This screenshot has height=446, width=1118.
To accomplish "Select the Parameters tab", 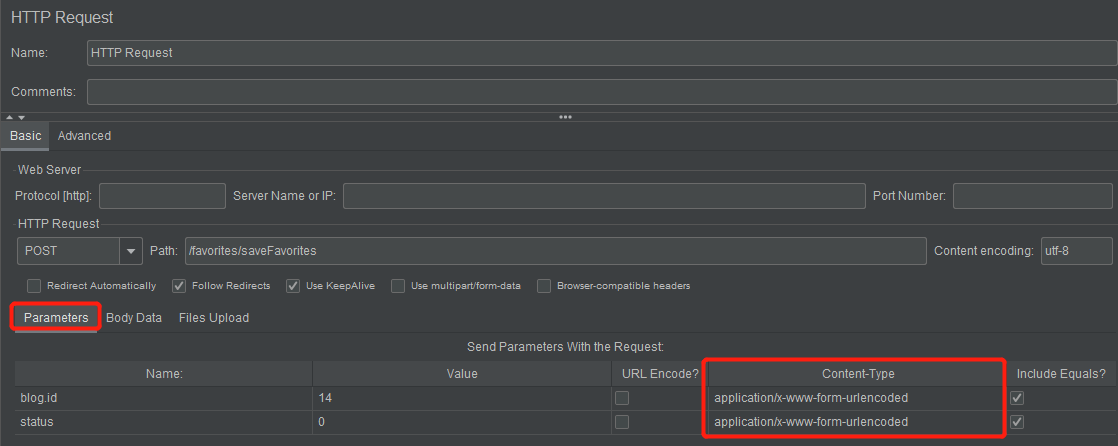I will tap(56, 318).
